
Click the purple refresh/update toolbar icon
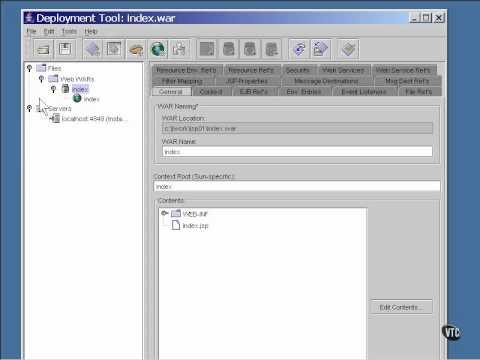click(x=299, y=49)
